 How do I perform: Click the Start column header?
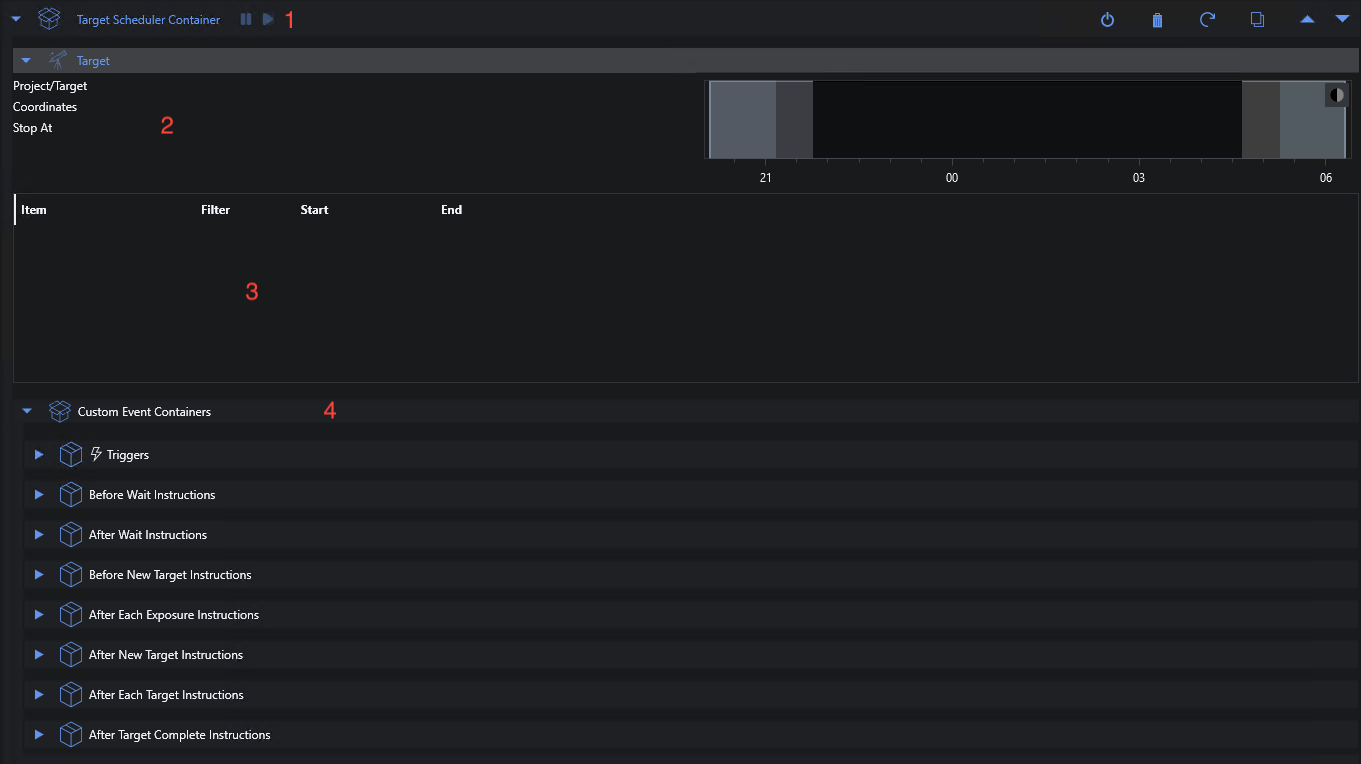(314, 210)
